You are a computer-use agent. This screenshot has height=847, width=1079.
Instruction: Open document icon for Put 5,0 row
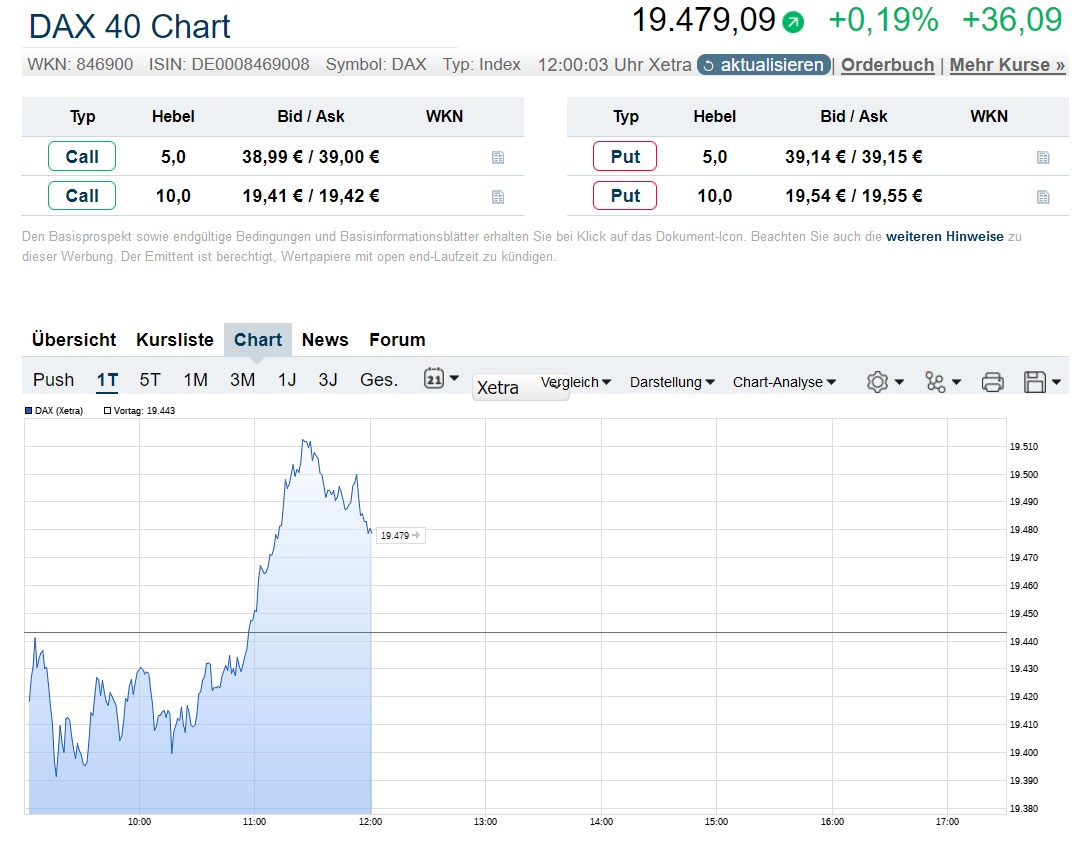coord(1043,157)
